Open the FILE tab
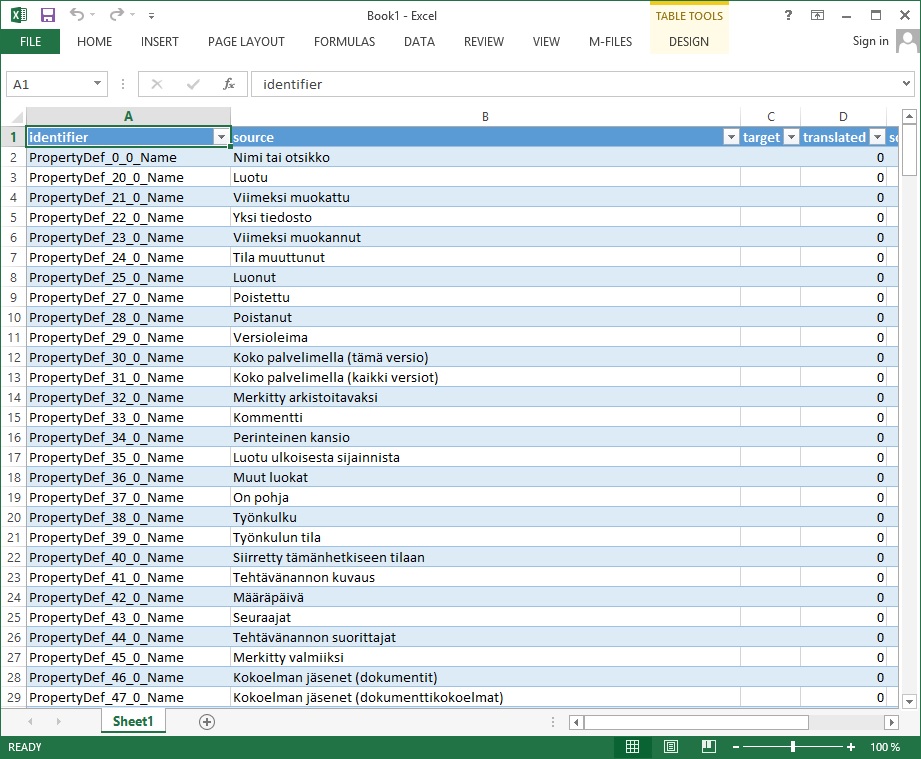The image size is (921, 759). (x=30, y=42)
